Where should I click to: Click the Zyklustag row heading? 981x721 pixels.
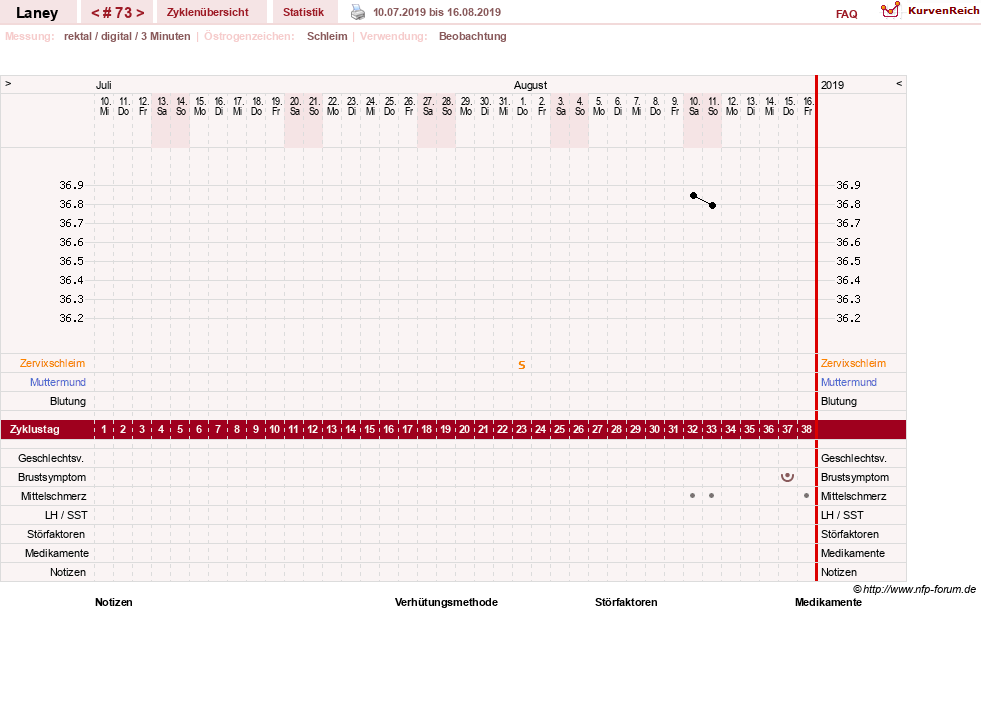click(34, 429)
